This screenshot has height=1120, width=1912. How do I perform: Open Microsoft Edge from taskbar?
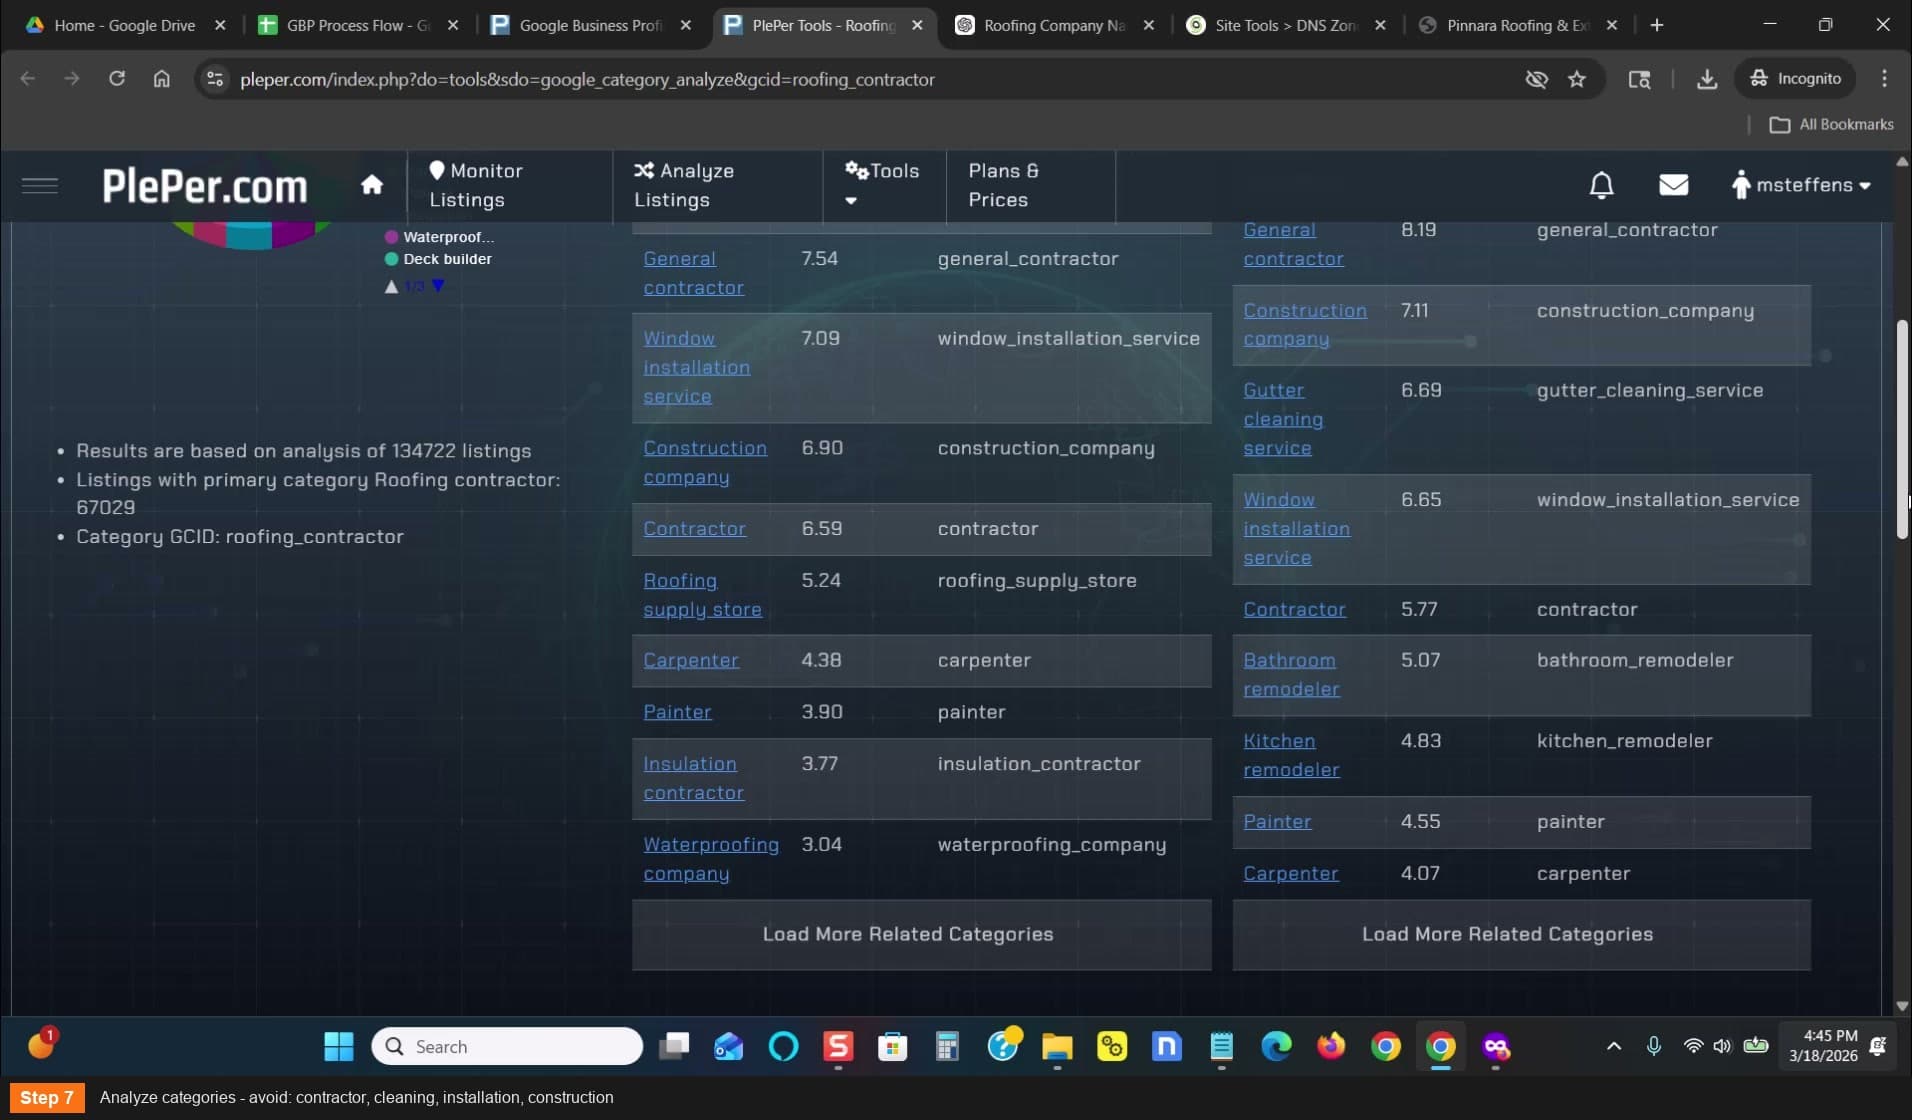coord(1276,1046)
